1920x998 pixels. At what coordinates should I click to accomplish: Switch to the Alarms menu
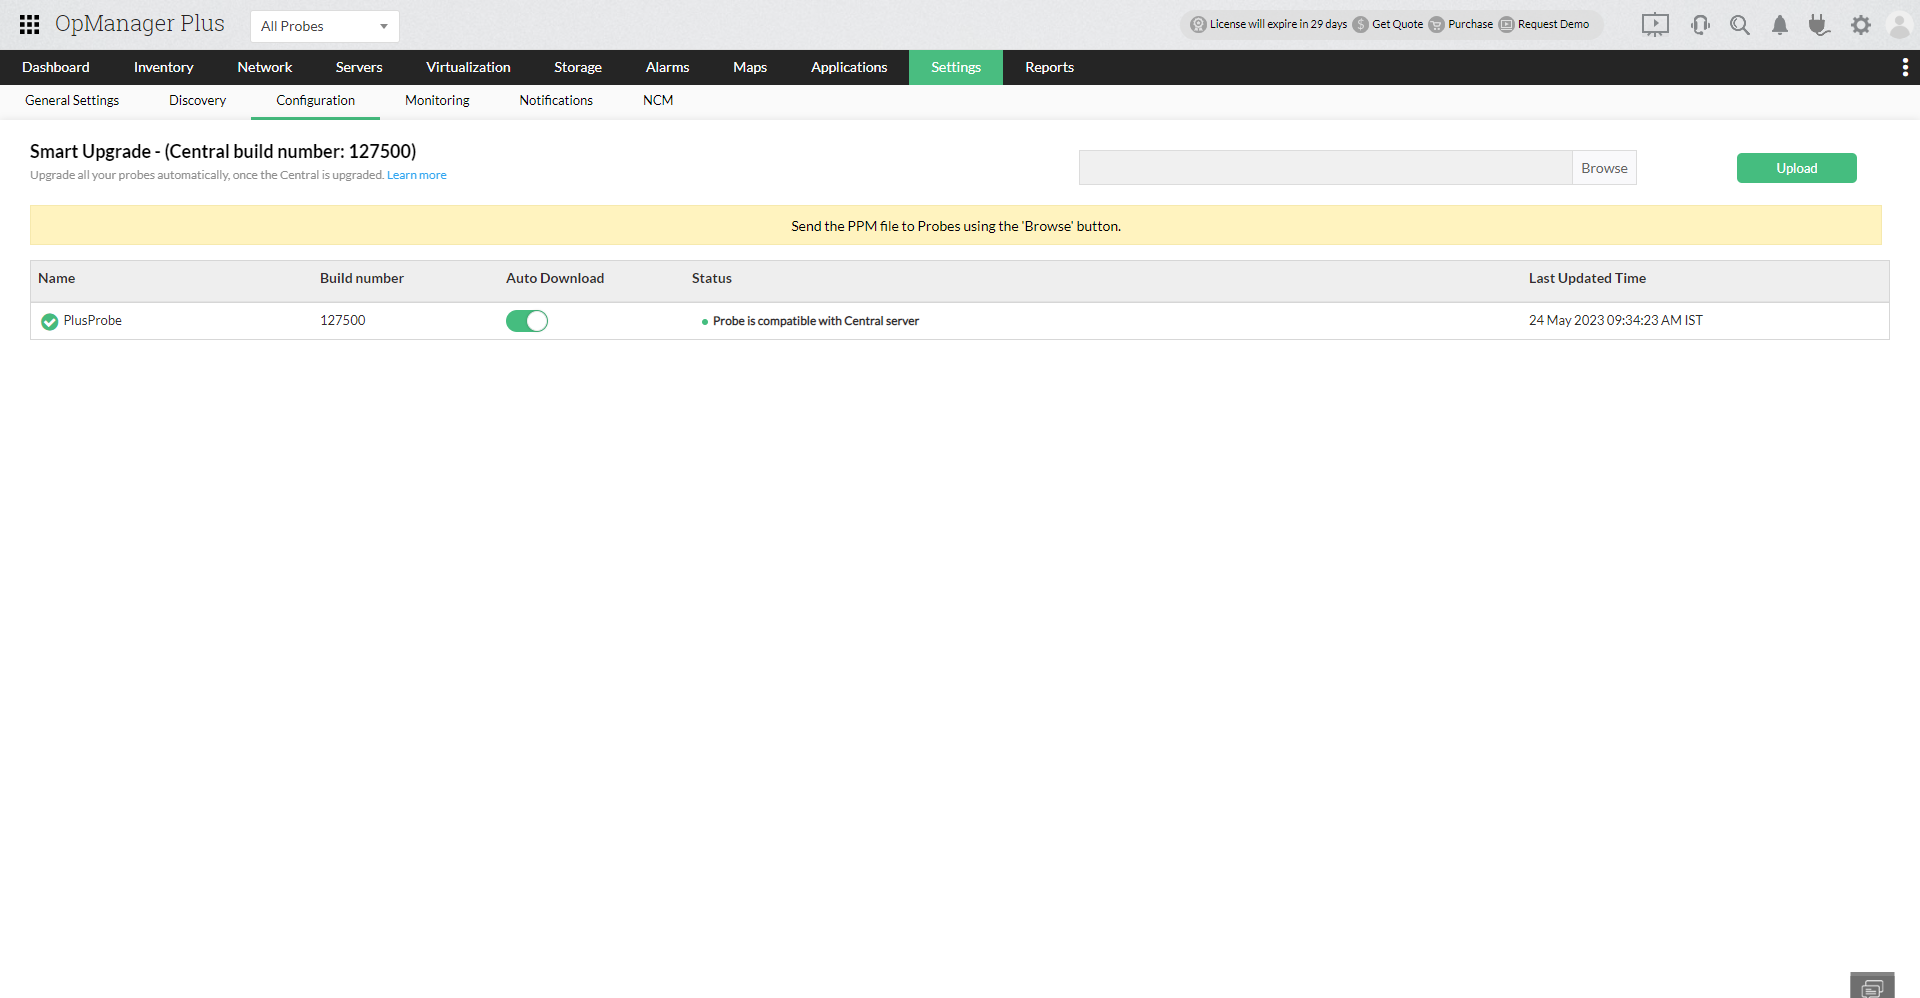(667, 67)
